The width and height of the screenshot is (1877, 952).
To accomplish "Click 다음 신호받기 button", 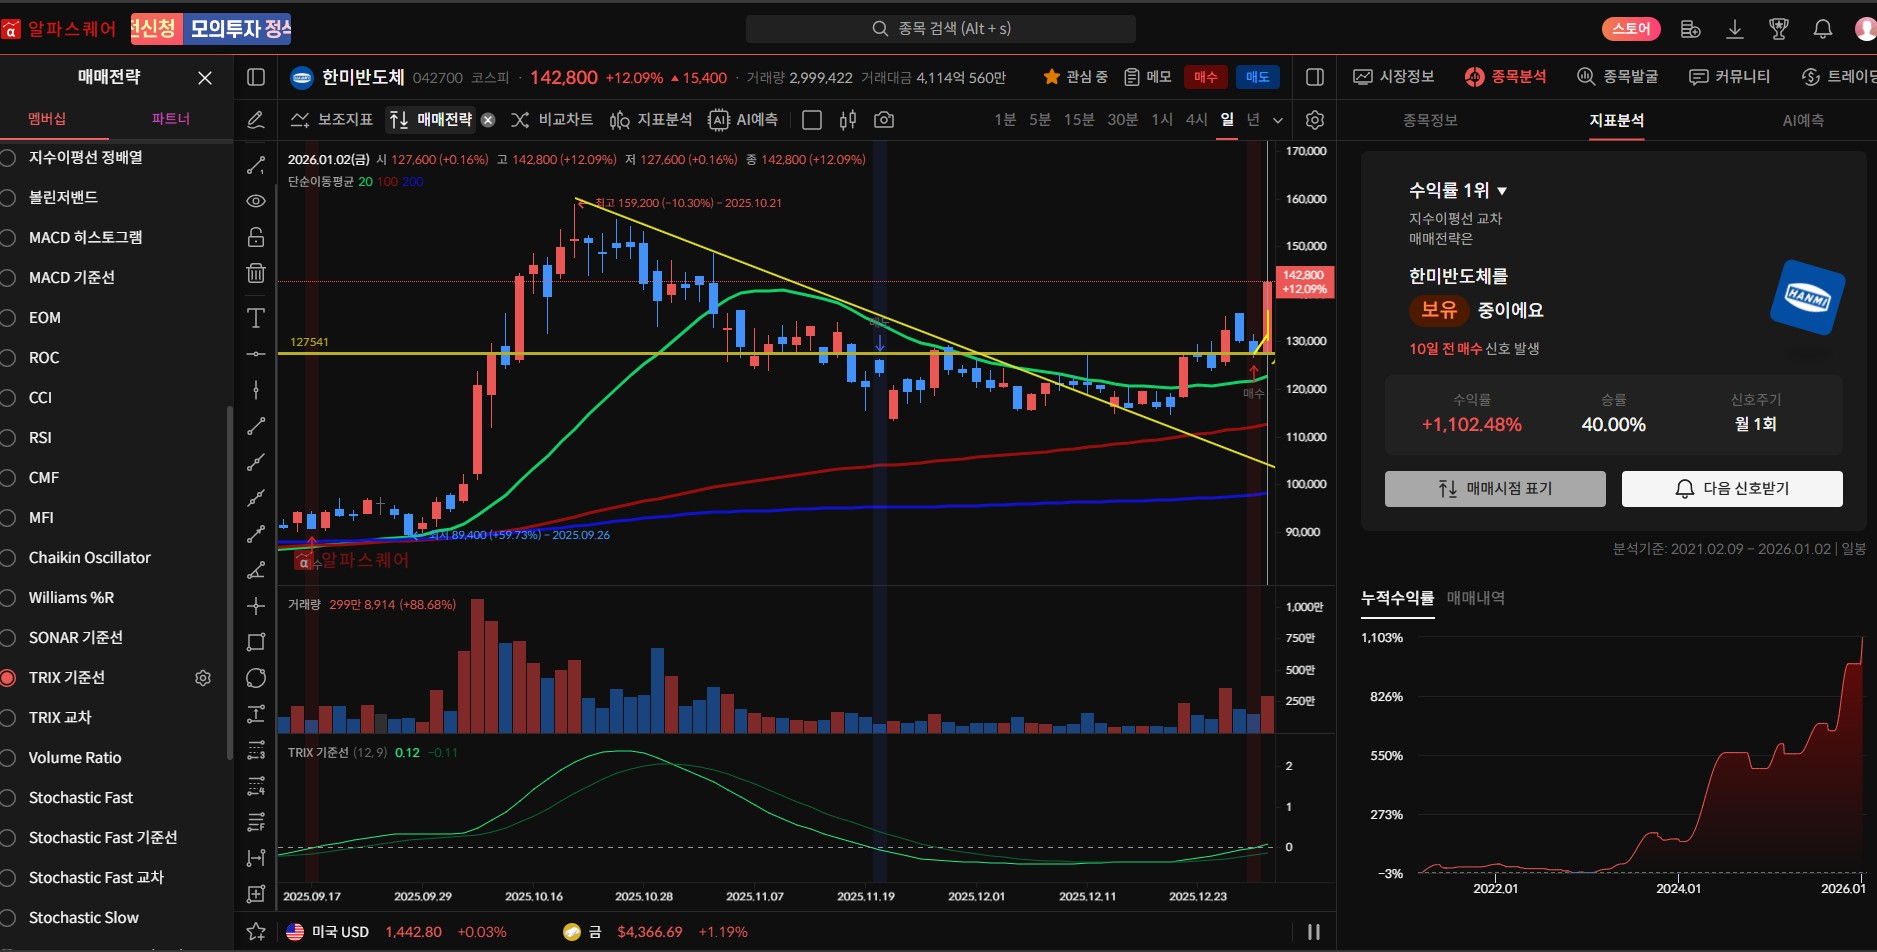I will point(1732,489).
